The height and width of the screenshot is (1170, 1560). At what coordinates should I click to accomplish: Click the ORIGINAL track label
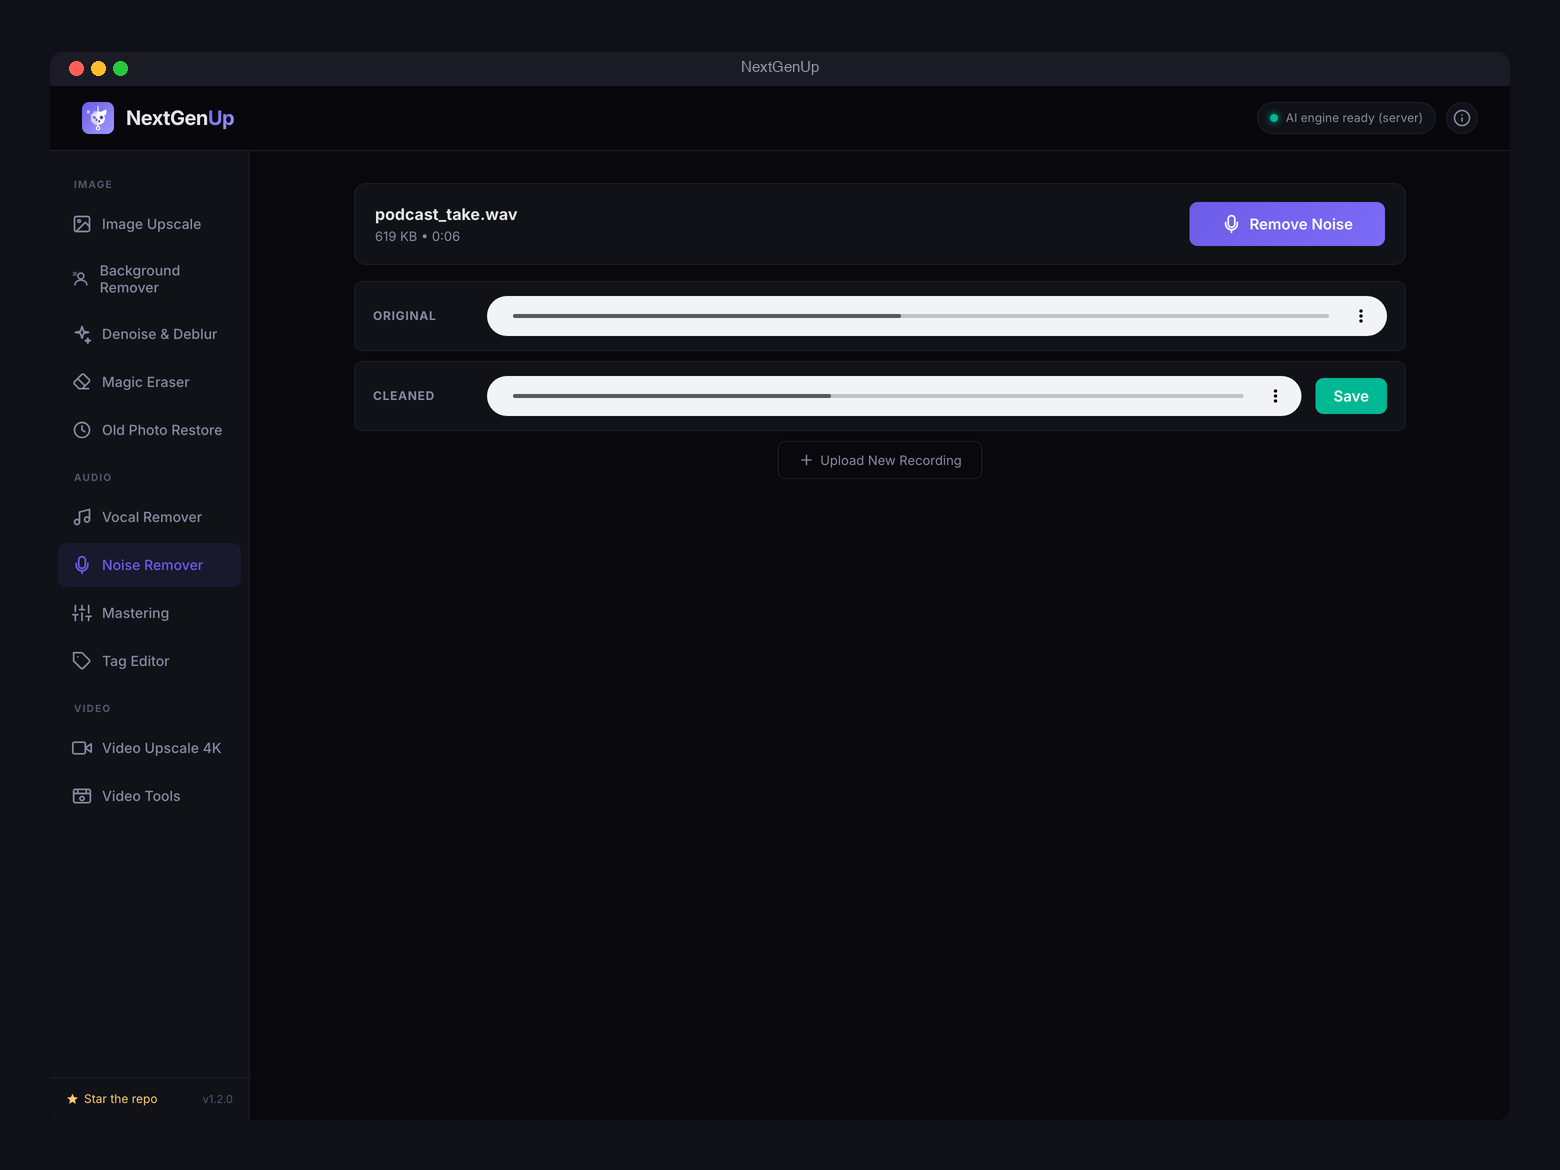(x=404, y=316)
